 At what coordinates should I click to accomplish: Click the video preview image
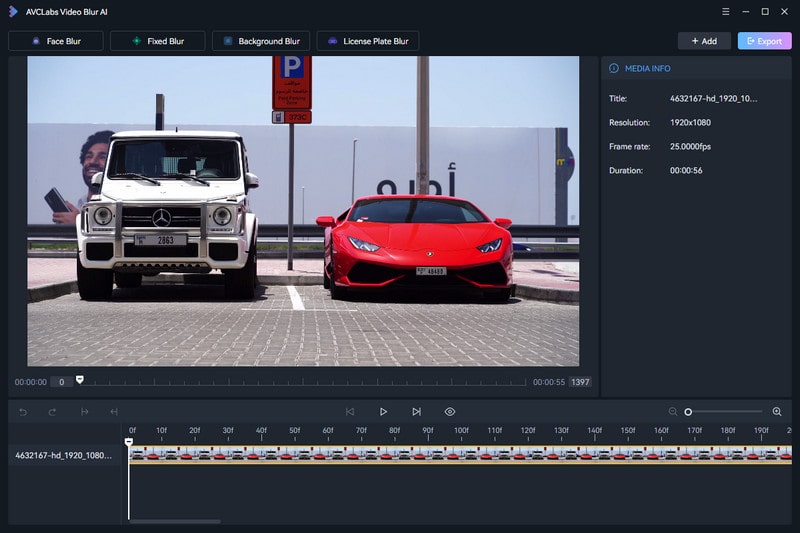coord(303,211)
